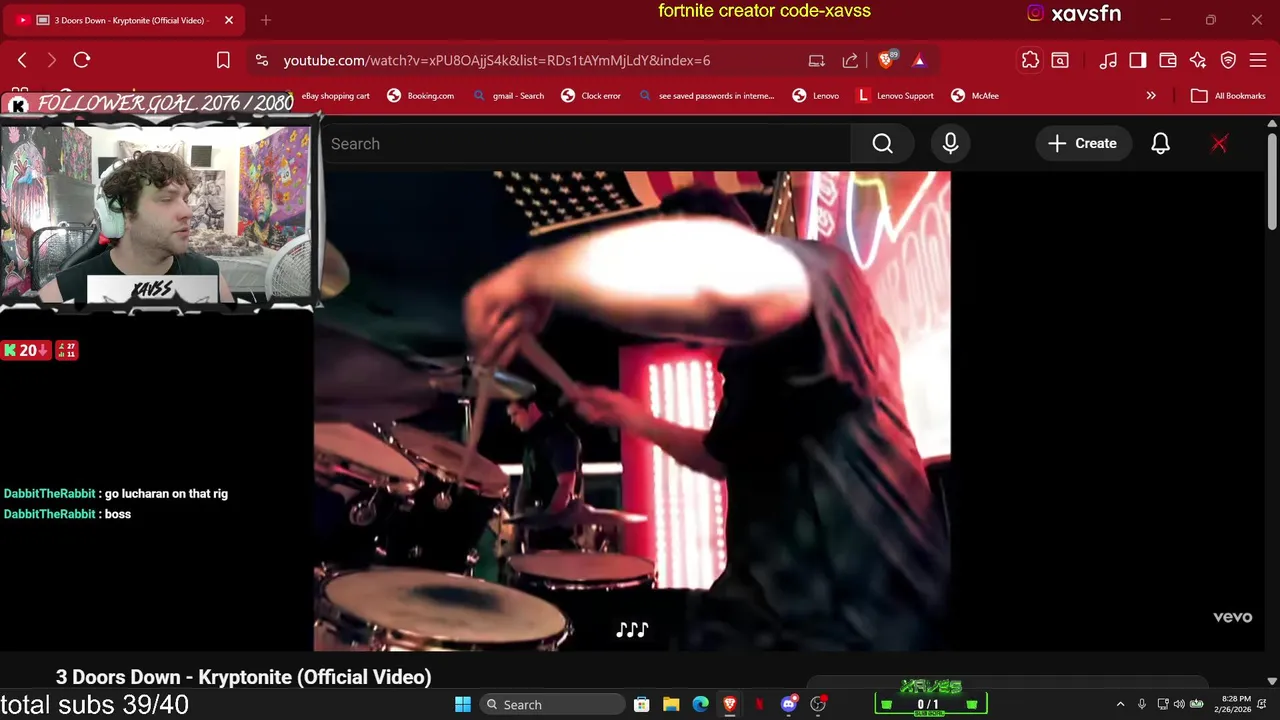
Task: Open the tab search icon in the toolbar
Action: [1060, 60]
